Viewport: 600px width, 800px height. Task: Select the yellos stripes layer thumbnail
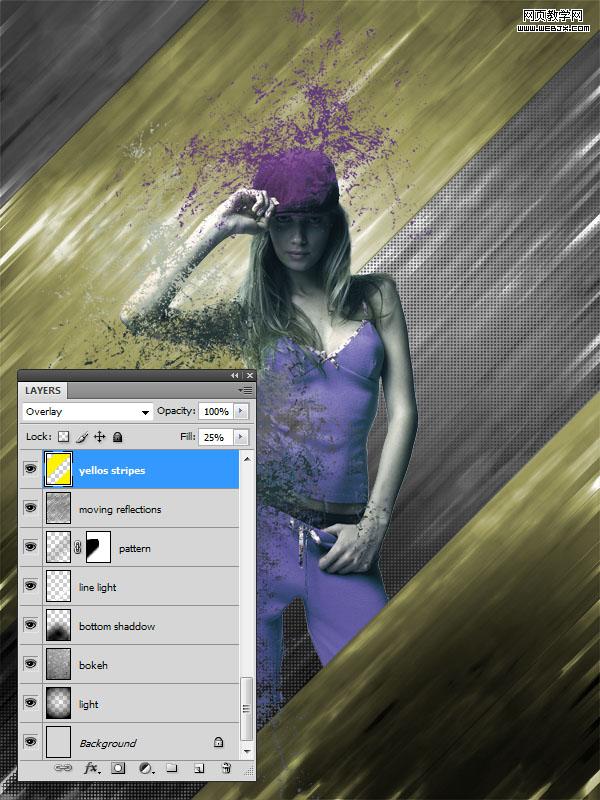coord(59,469)
